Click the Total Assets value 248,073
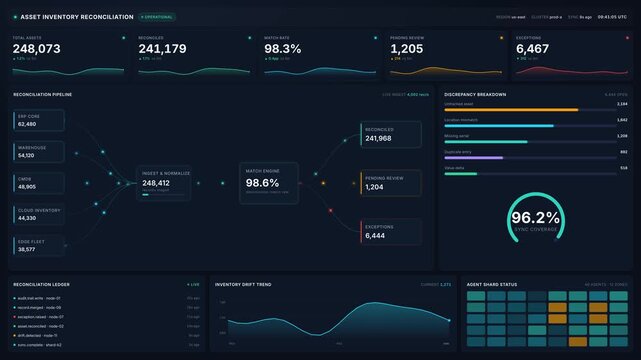Screen dimensions: 641x360 coord(36,49)
